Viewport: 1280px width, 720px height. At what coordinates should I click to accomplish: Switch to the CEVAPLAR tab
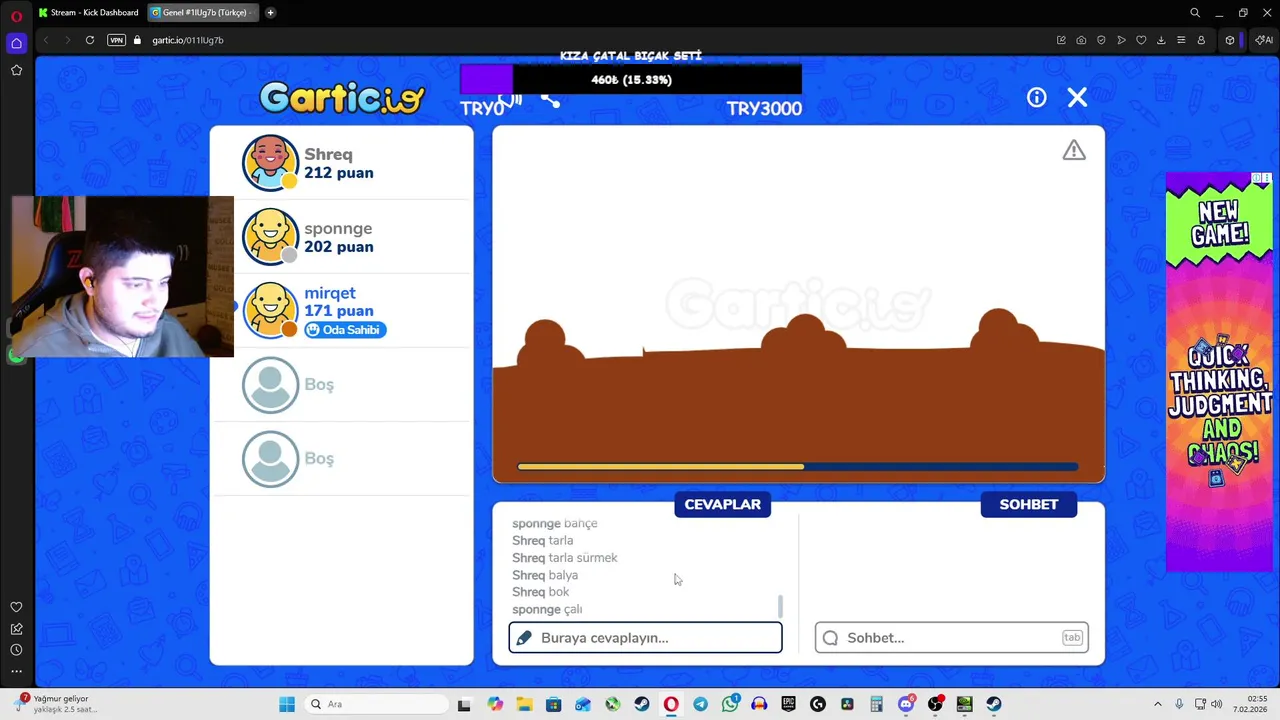point(722,504)
